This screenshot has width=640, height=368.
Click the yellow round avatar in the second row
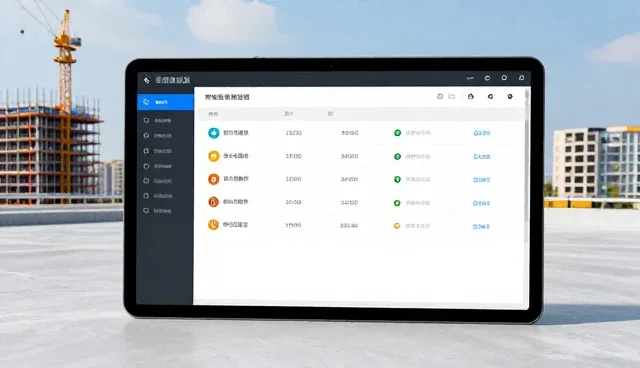point(213,156)
